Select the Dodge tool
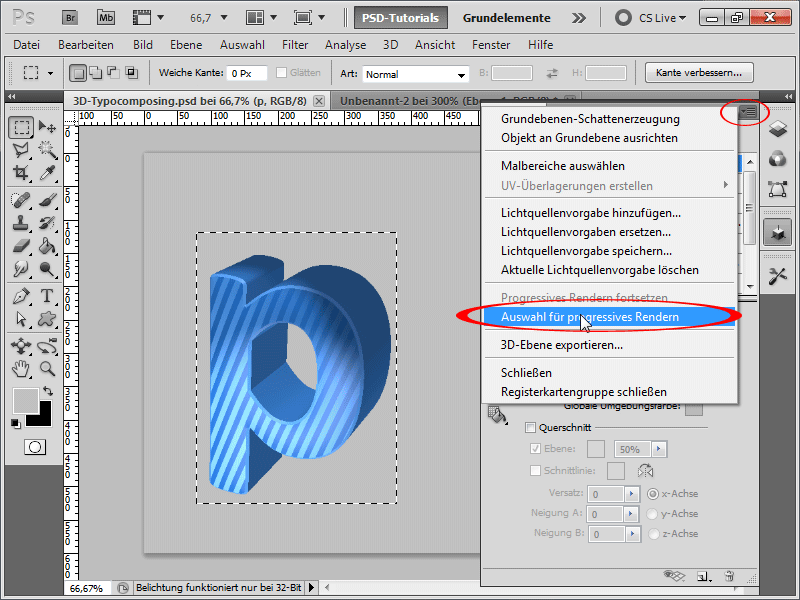 click(x=47, y=269)
